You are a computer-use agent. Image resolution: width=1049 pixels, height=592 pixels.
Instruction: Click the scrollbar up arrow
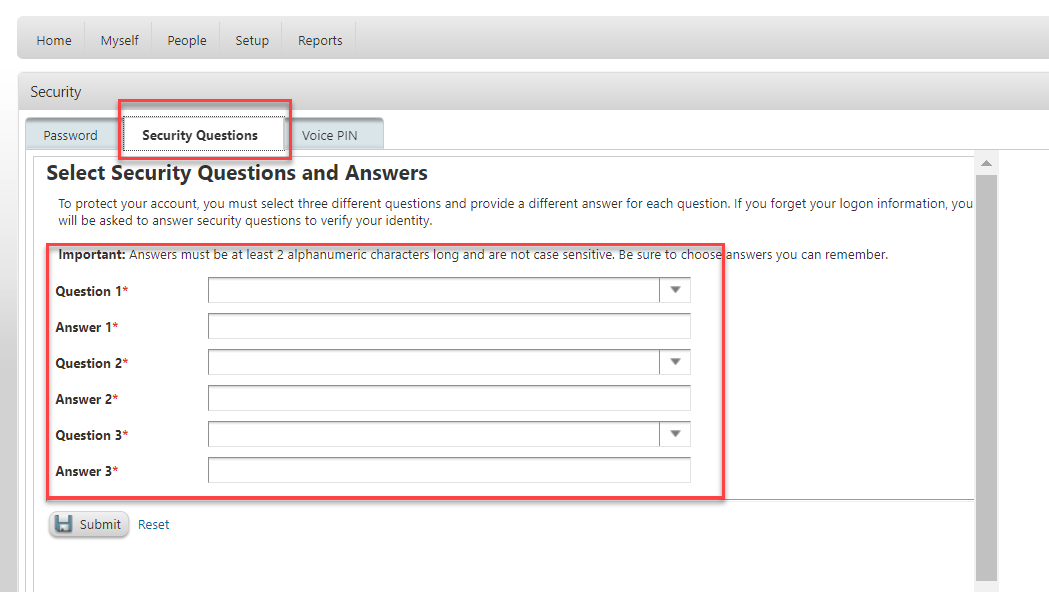[986, 163]
